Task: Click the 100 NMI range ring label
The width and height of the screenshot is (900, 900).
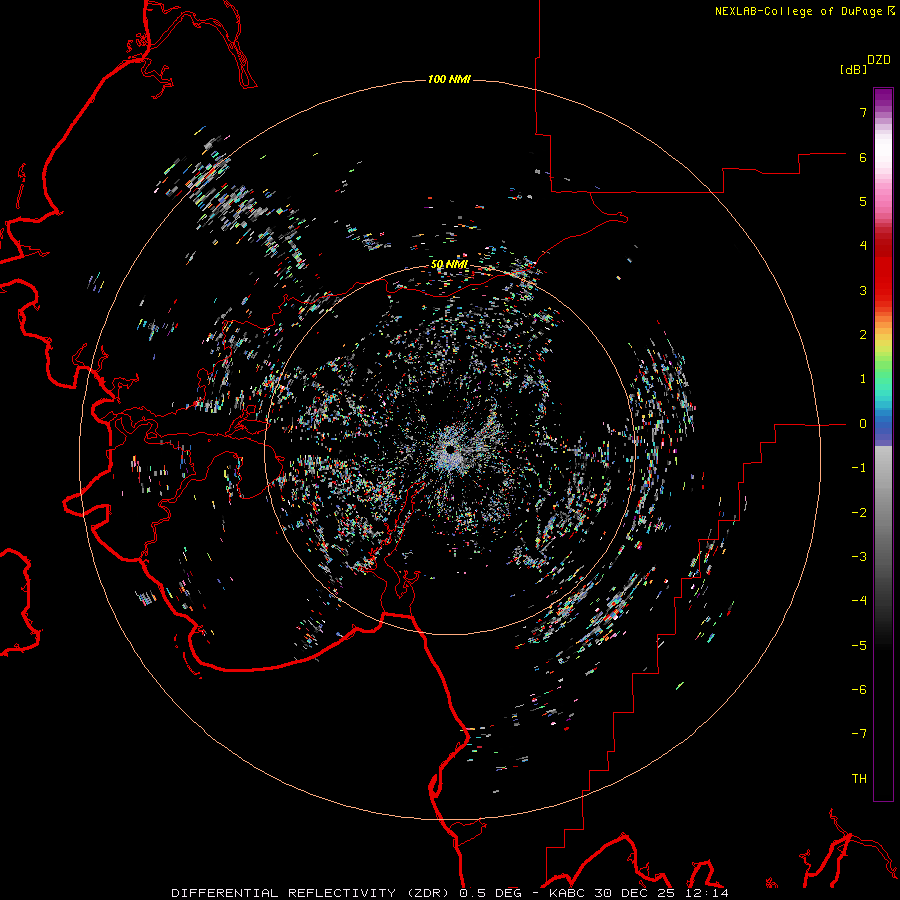Action: [449, 79]
